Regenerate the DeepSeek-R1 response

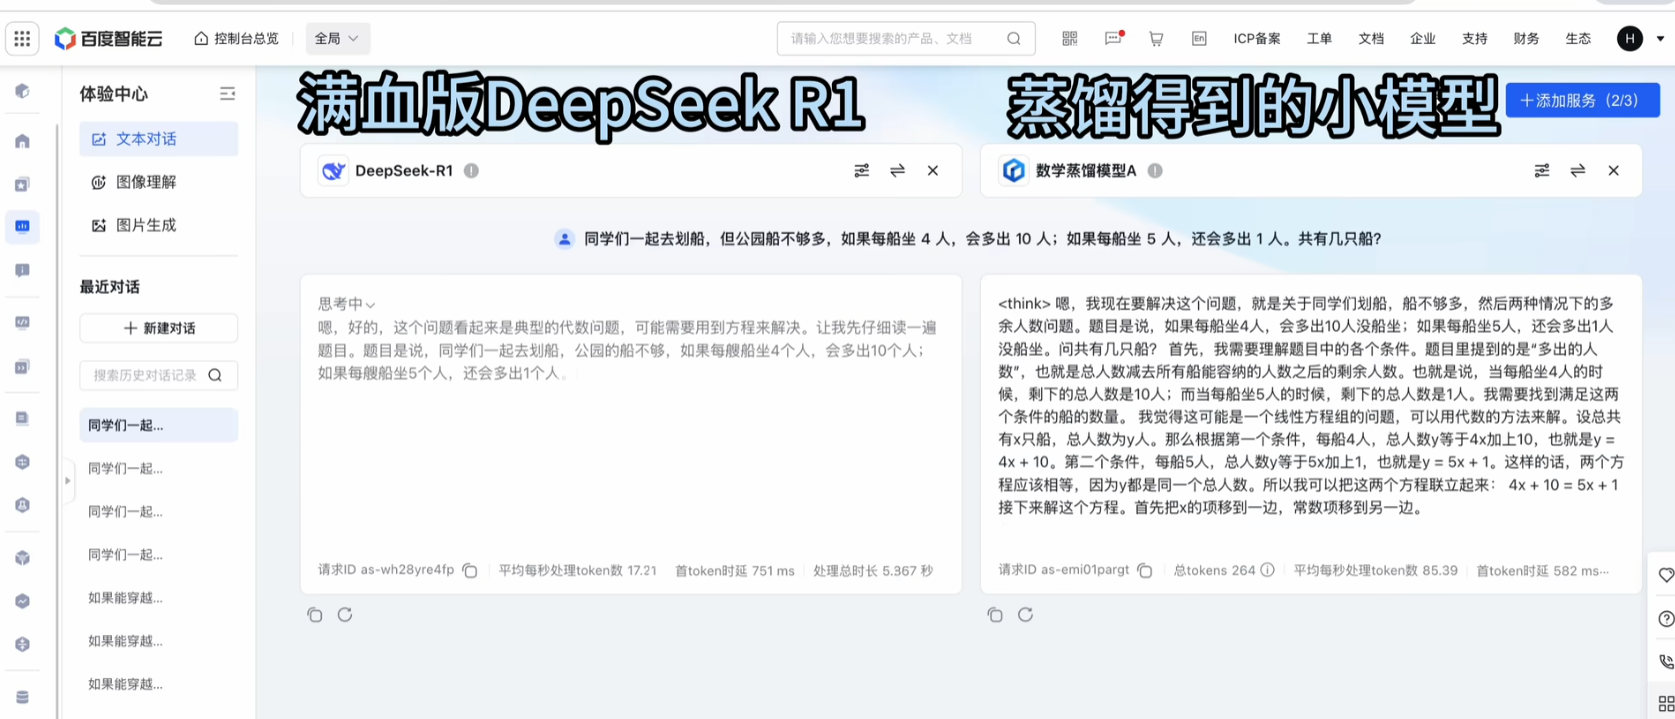[345, 615]
